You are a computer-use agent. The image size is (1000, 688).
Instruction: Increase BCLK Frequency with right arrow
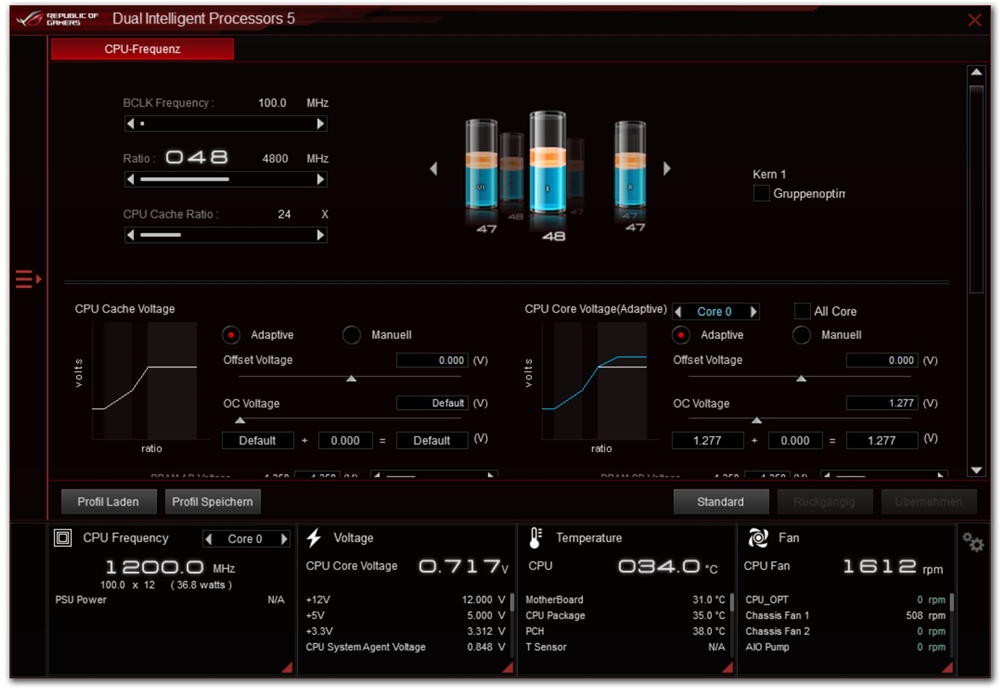[x=320, y=124]
